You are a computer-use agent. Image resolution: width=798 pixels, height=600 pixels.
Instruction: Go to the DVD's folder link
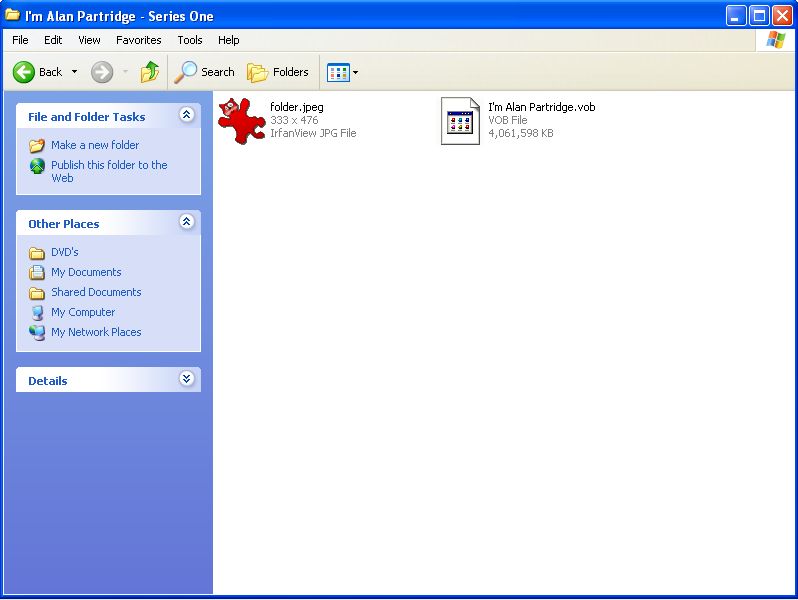(x=65, y=252)
